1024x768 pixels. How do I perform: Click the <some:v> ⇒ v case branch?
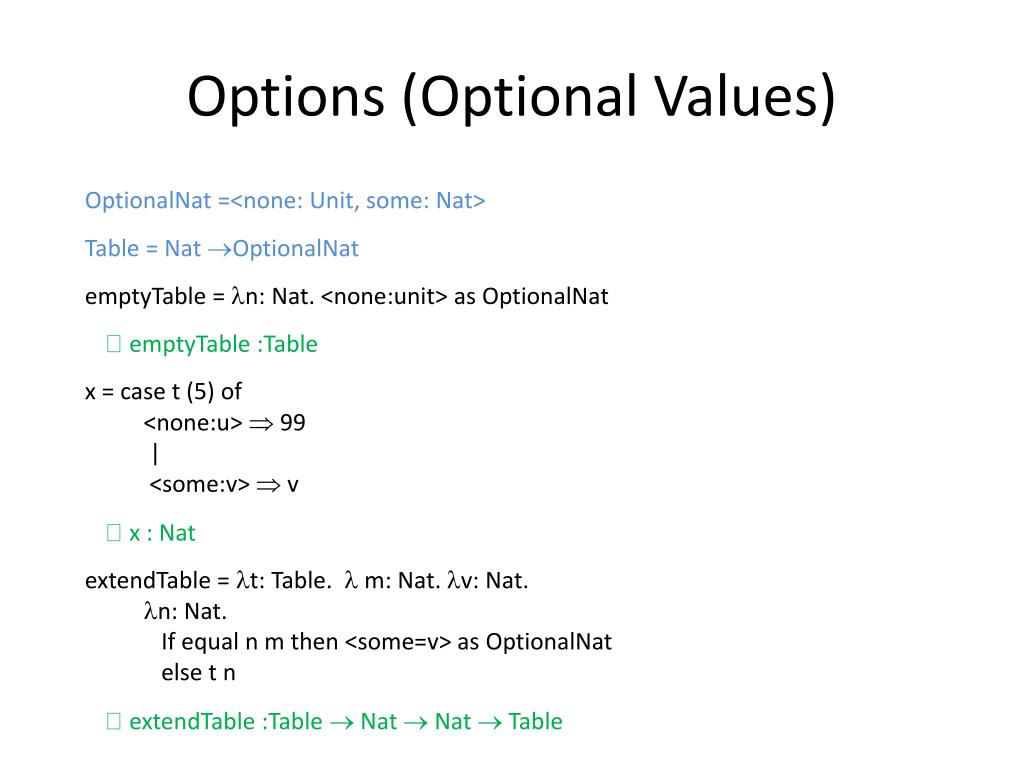(224, 485)
